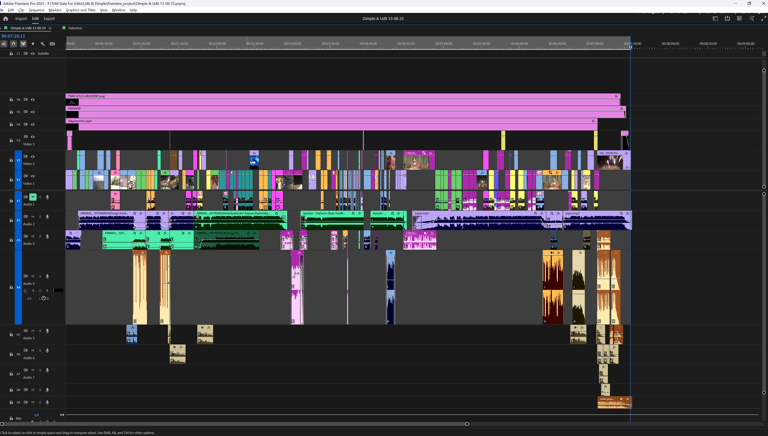Toggle Linked Selection button
This screenshot has width=768, height=436.
click(23, 44)
